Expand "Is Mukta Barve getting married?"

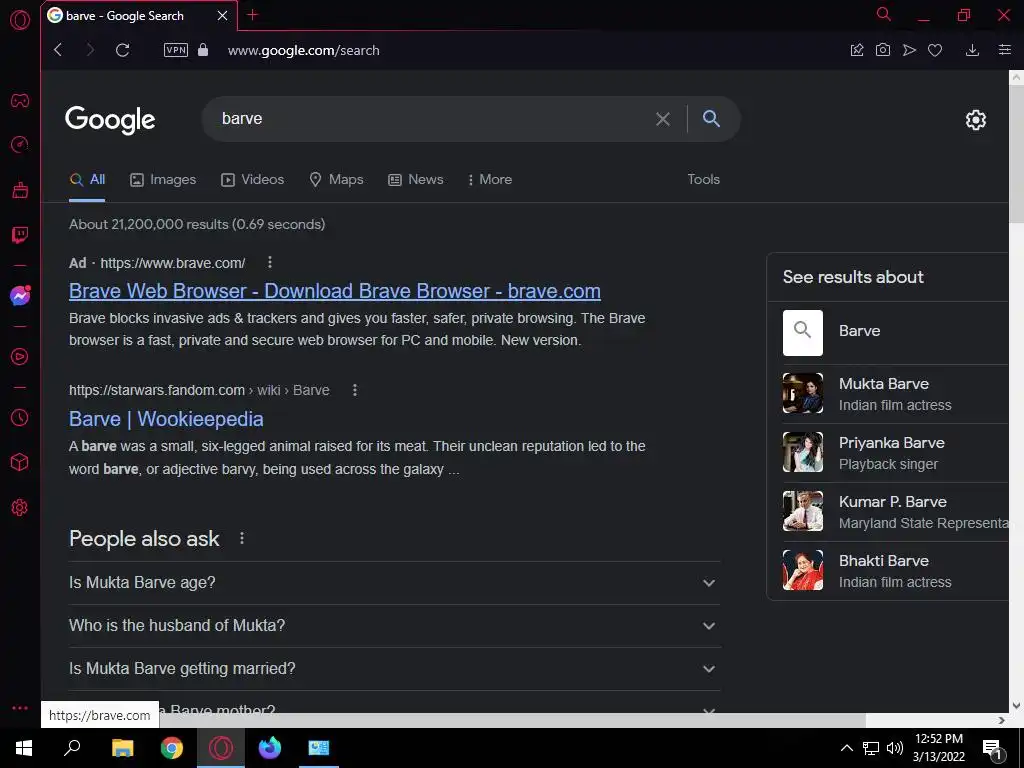[394, 669]
